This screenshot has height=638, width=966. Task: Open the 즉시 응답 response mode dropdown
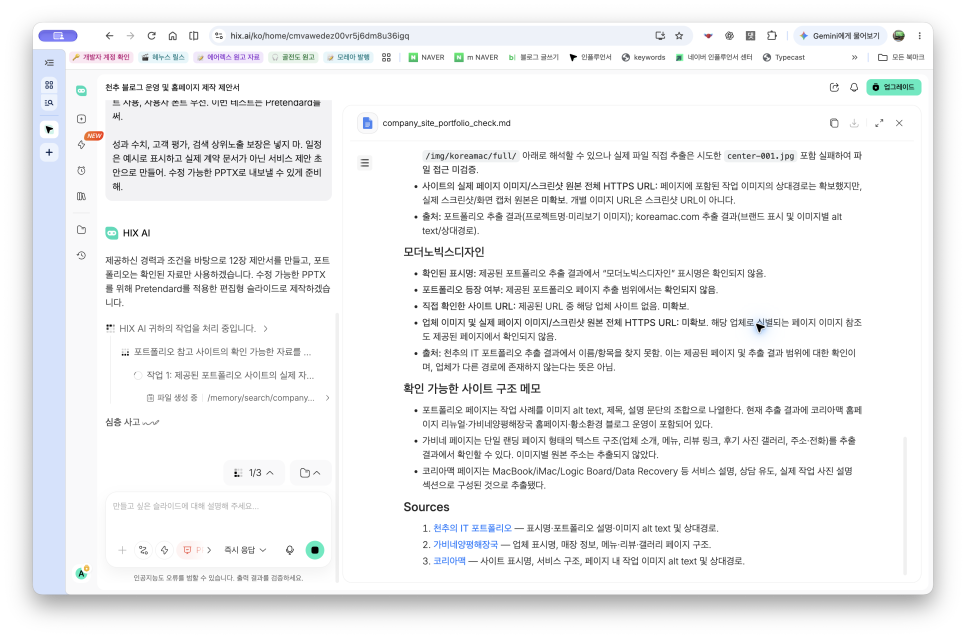[245, 550]
